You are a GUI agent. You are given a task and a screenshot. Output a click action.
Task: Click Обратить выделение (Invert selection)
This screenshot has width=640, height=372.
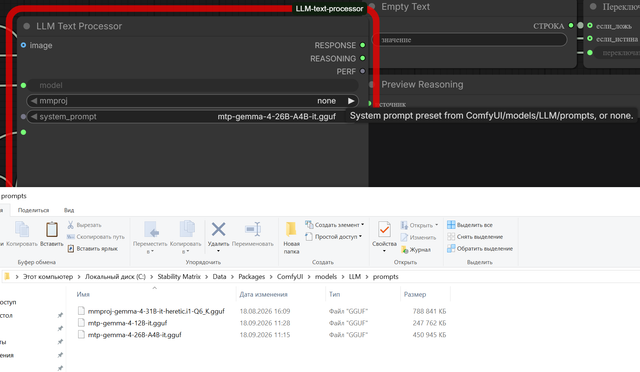pos(480,248)
